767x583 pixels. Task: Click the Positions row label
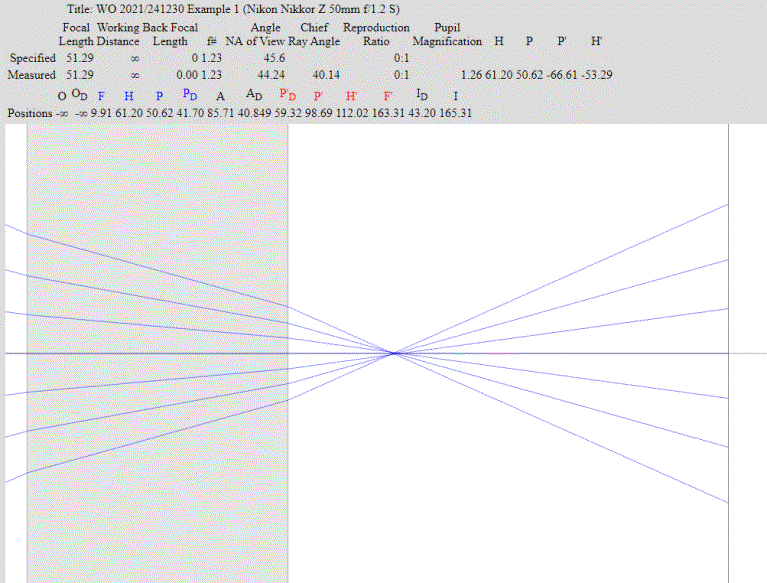pos(30,113)
